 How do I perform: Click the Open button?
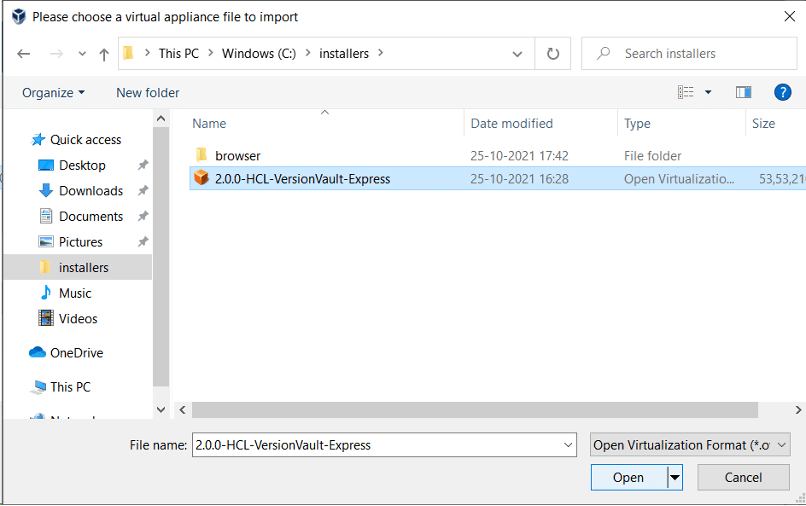coord(628,477)
